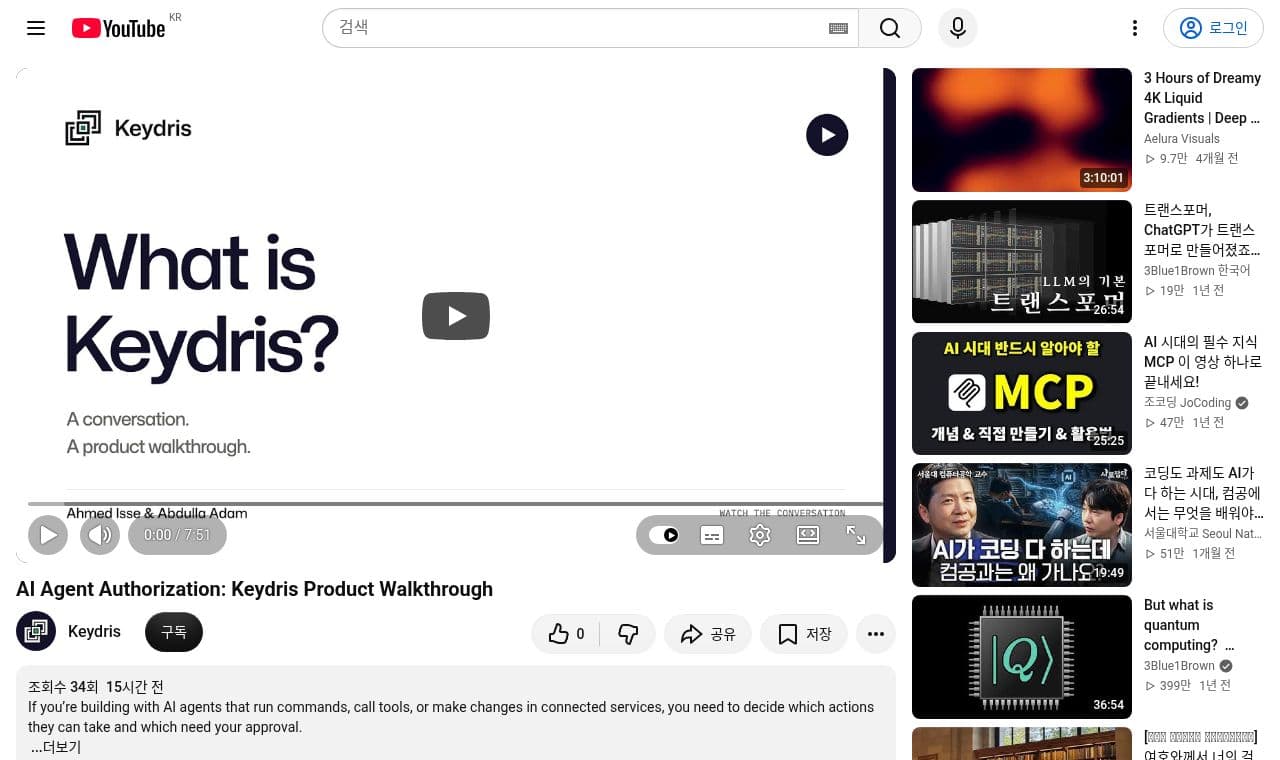The width and height of the screenshot is (1280, 760).
Task: Toggle the autoplay switch
Action: pyautogui.click(x=664, y=535)
